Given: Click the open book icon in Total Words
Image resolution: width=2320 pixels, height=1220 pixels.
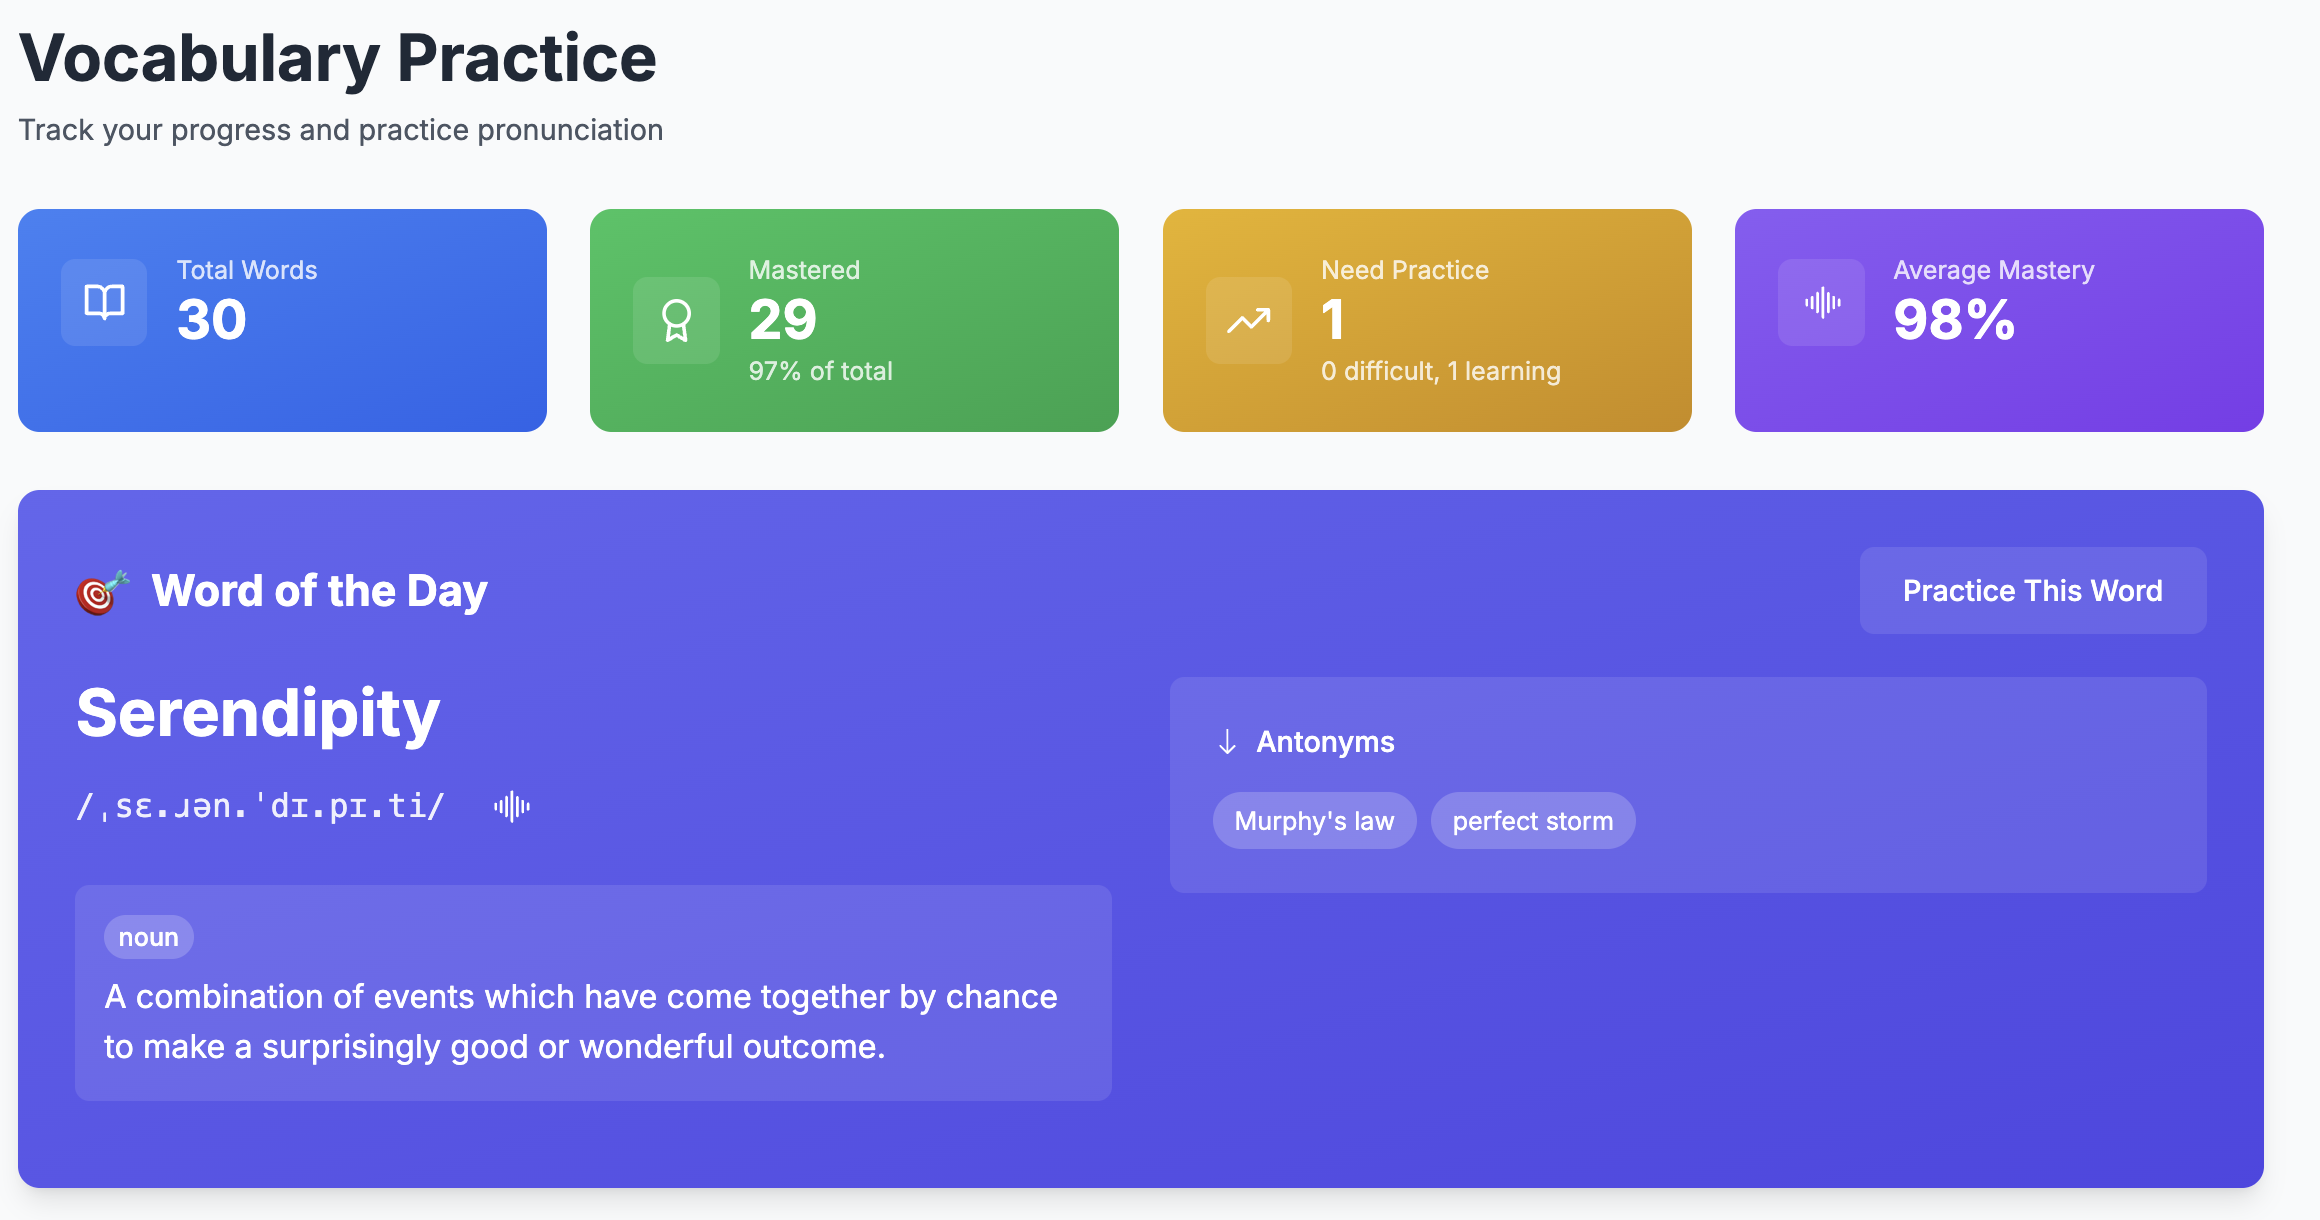Looking at the screenshot, I should [x=104, y=302].
